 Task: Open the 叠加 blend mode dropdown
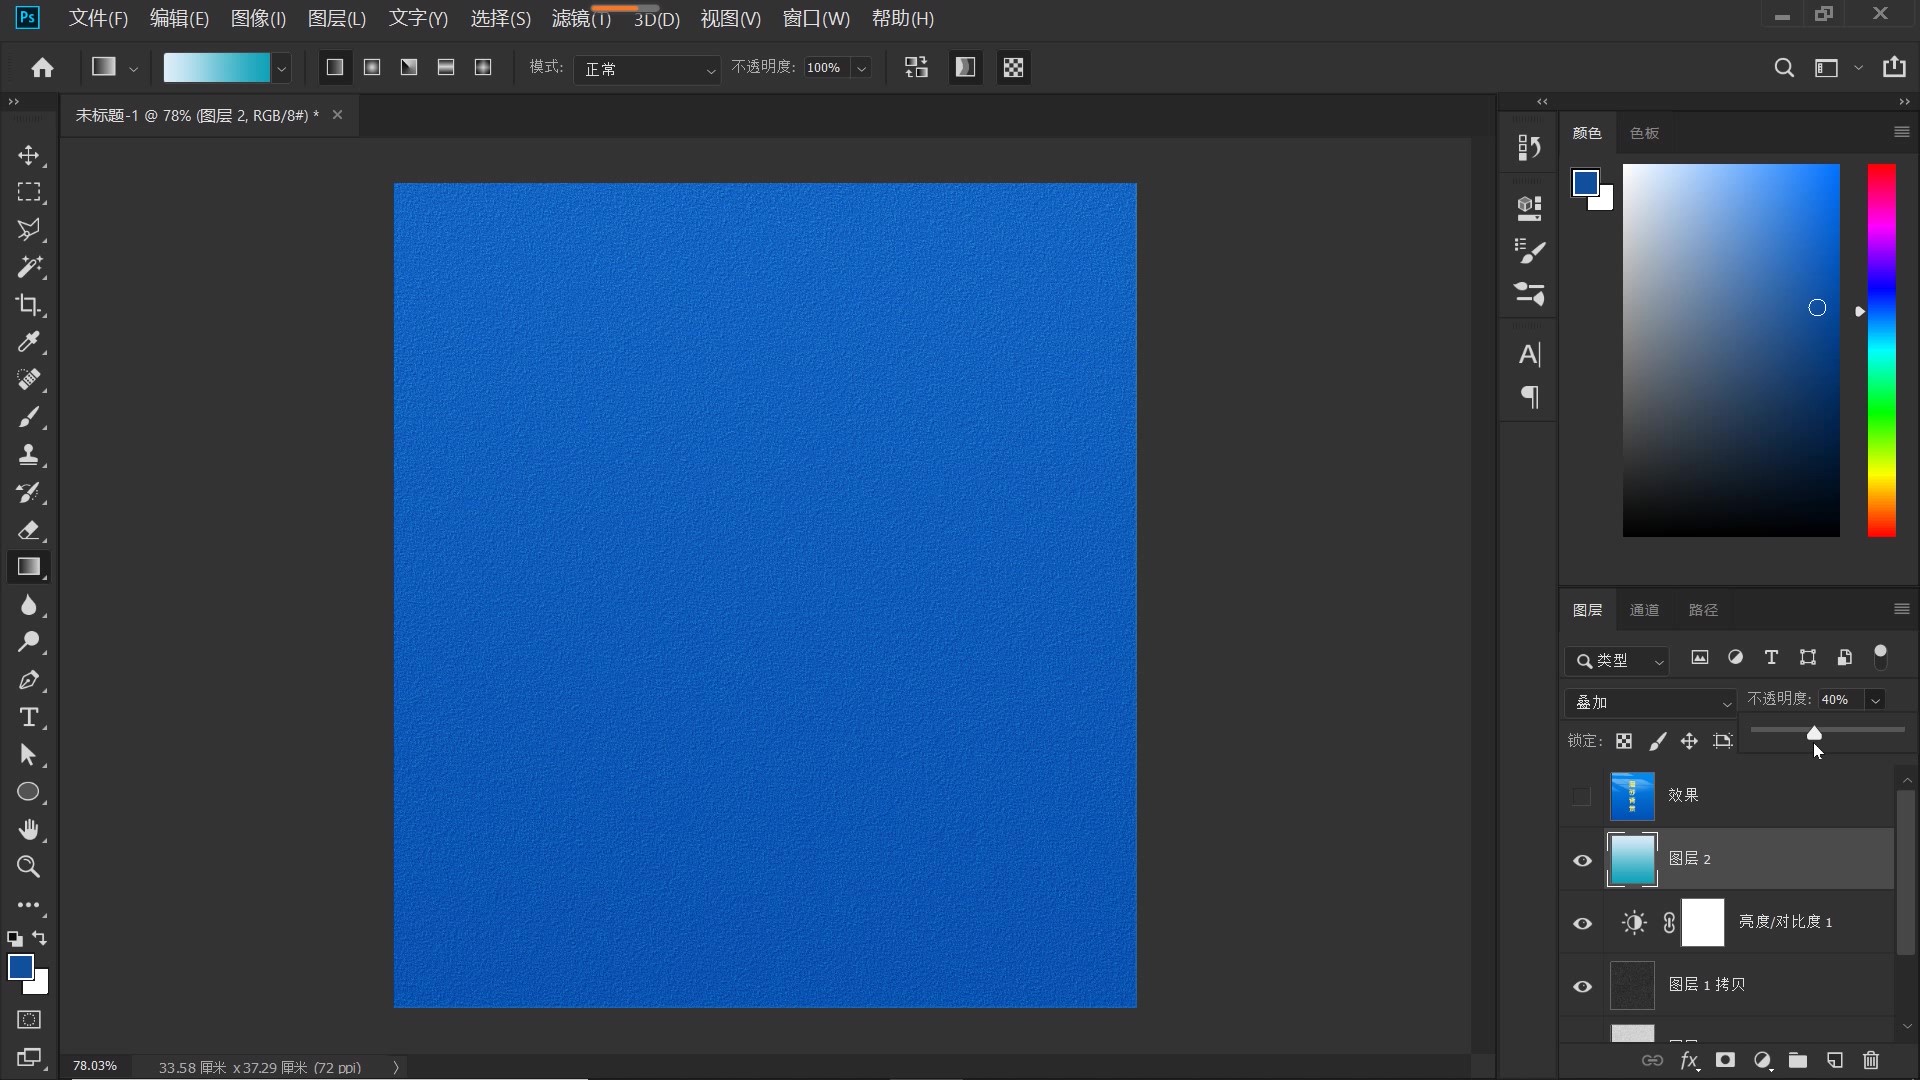pos(1650,702)
